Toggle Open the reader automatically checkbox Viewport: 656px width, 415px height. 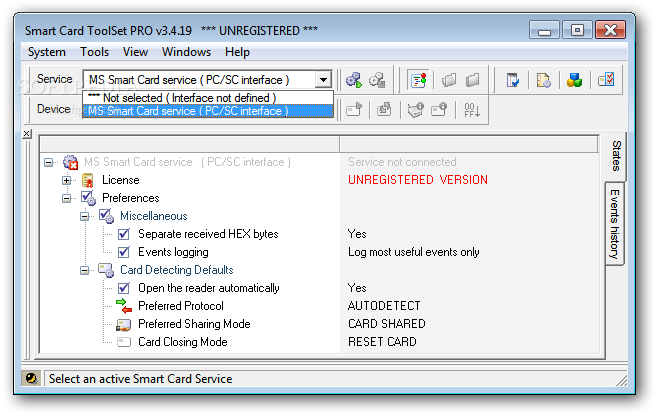pyautogui.click(x=124, y=288)
